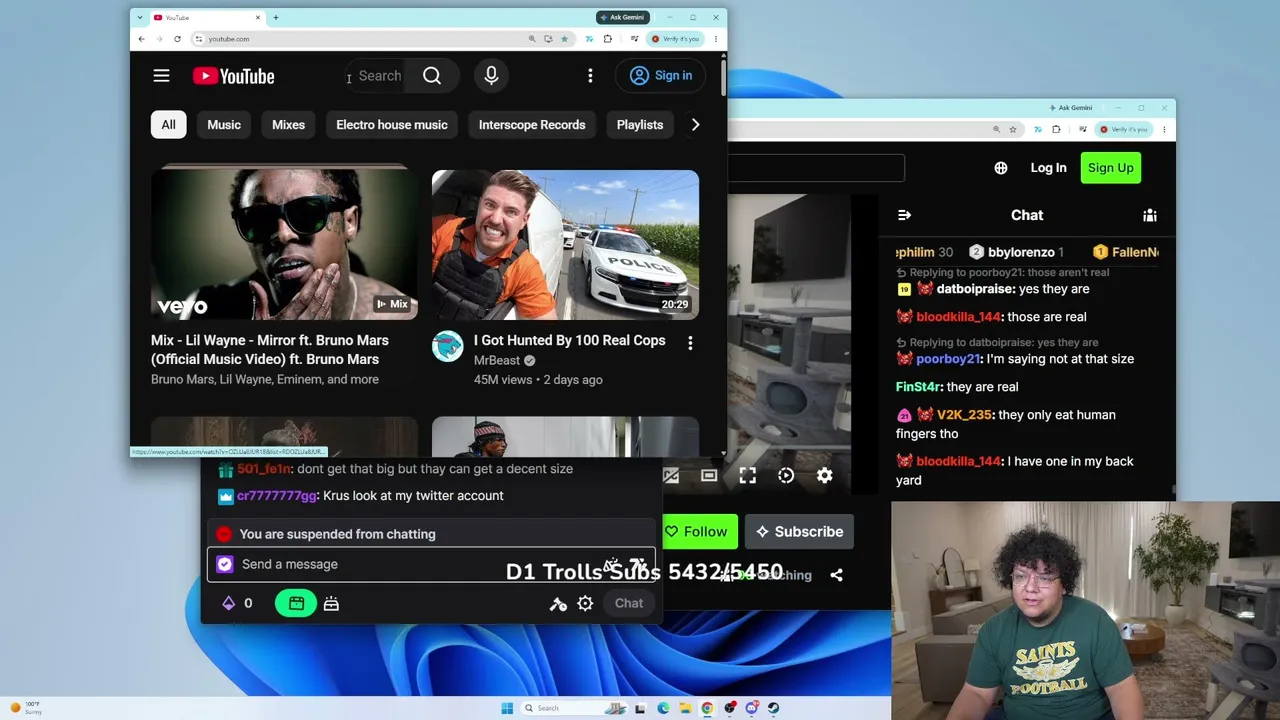This screenshot has height=720, width=1280.
Task: Open datboipraise's chat username
Action: [975, 289]
